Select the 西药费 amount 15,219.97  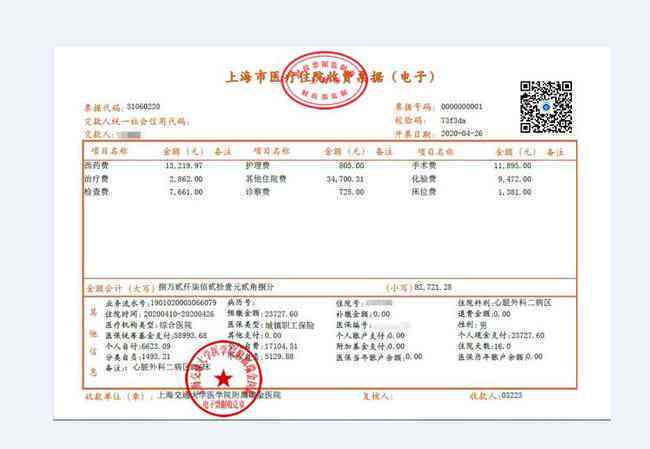184,165
